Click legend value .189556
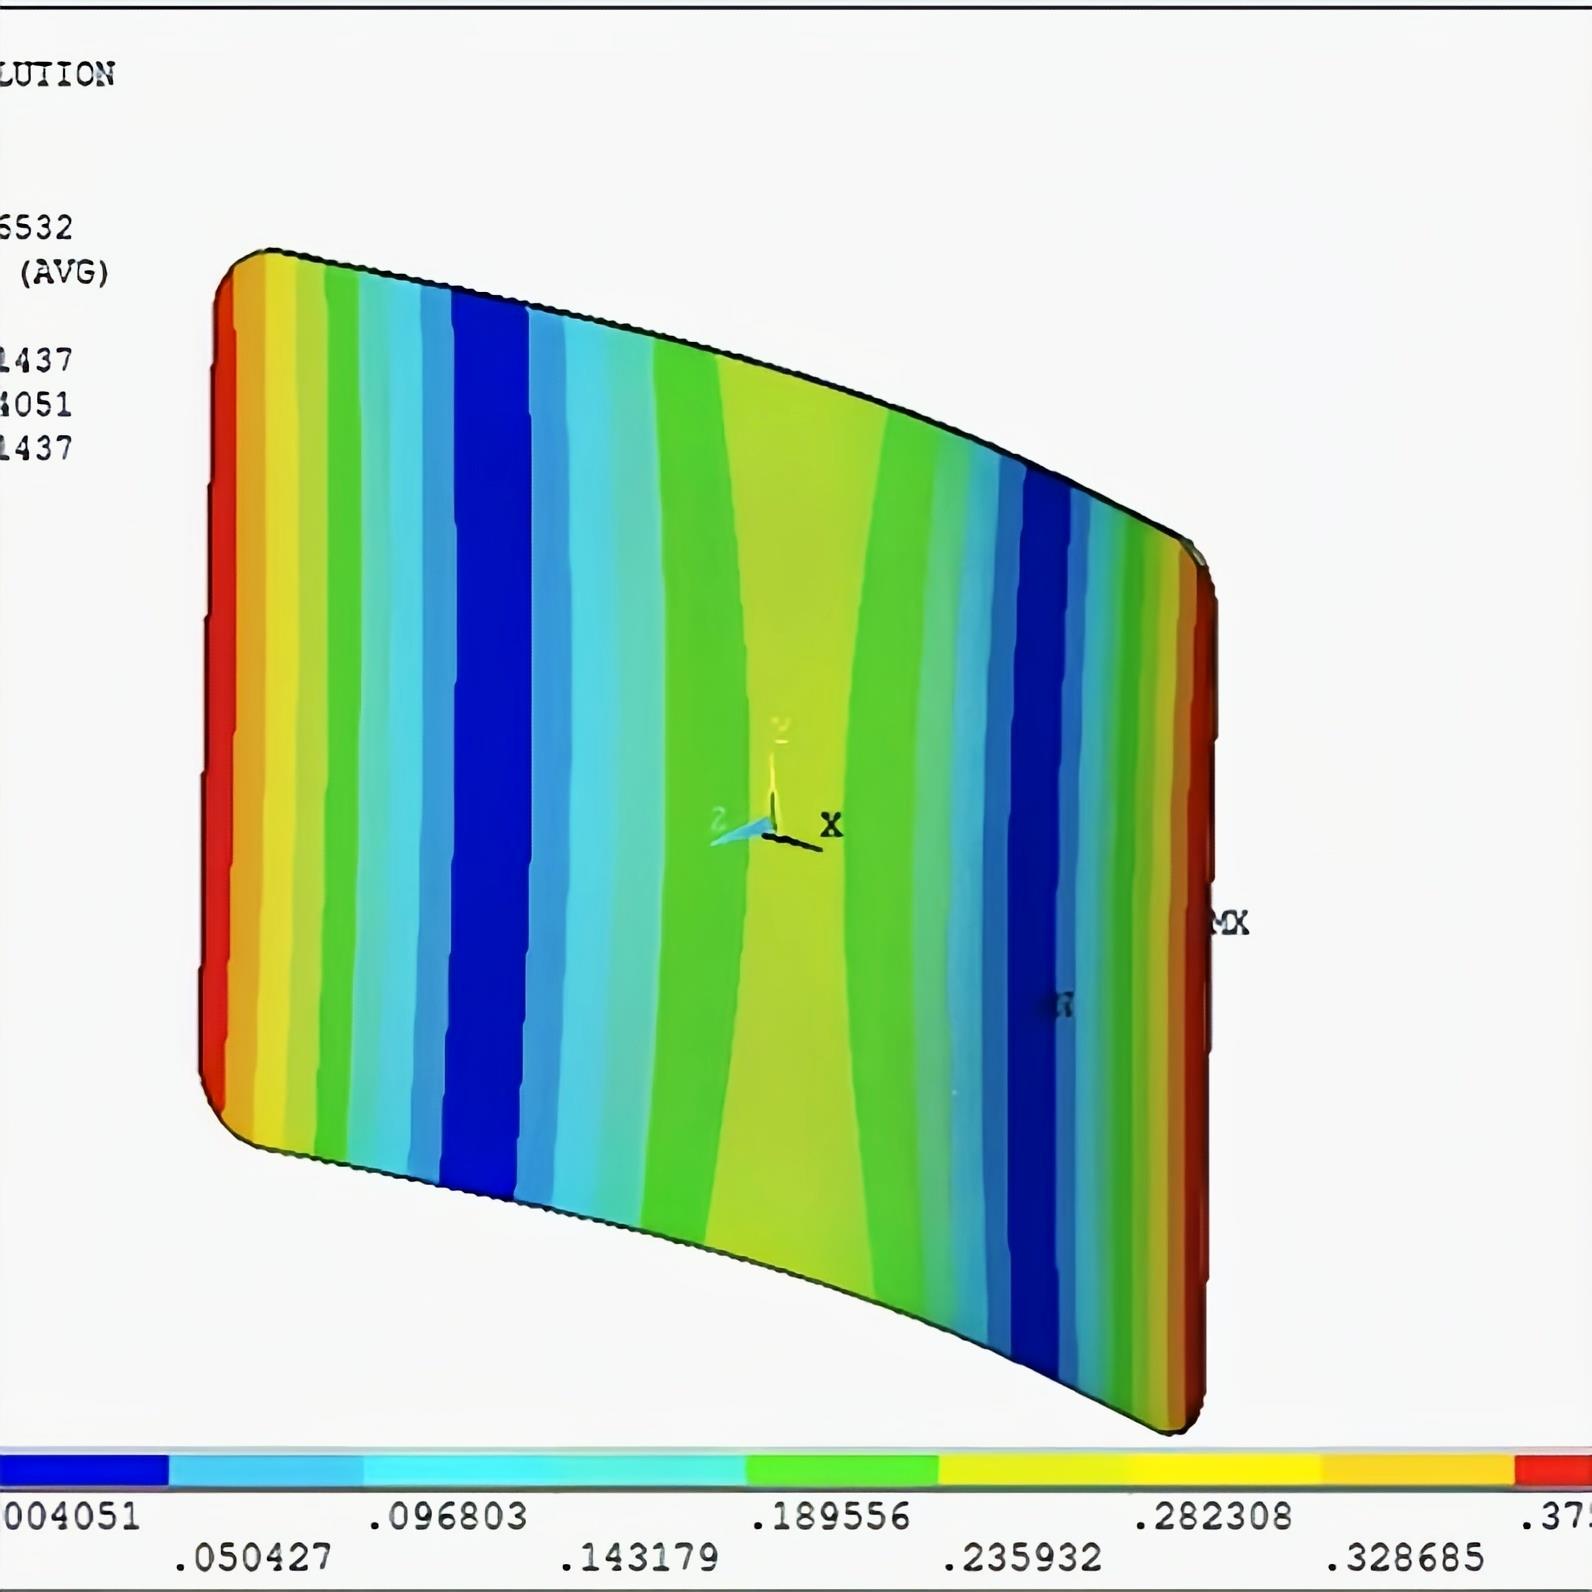This screenshot has height=1592, width=1592. (830, 1517)
